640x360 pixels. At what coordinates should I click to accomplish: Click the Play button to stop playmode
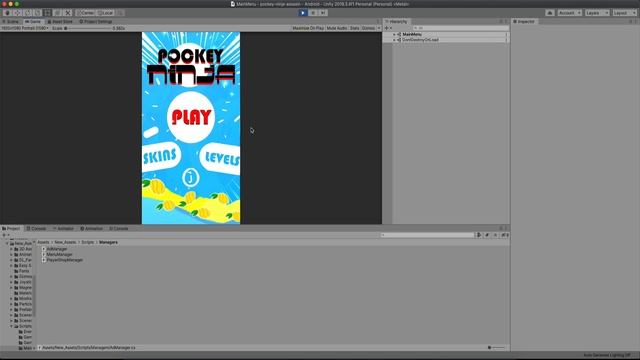coord(303,13)
